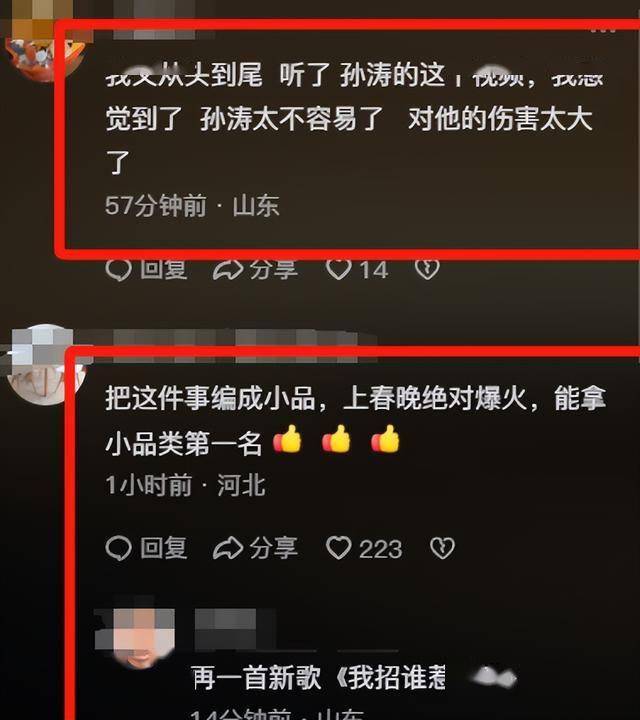
Task: Open the three-dot more menu at top right
Action: (x=603, y=28)
